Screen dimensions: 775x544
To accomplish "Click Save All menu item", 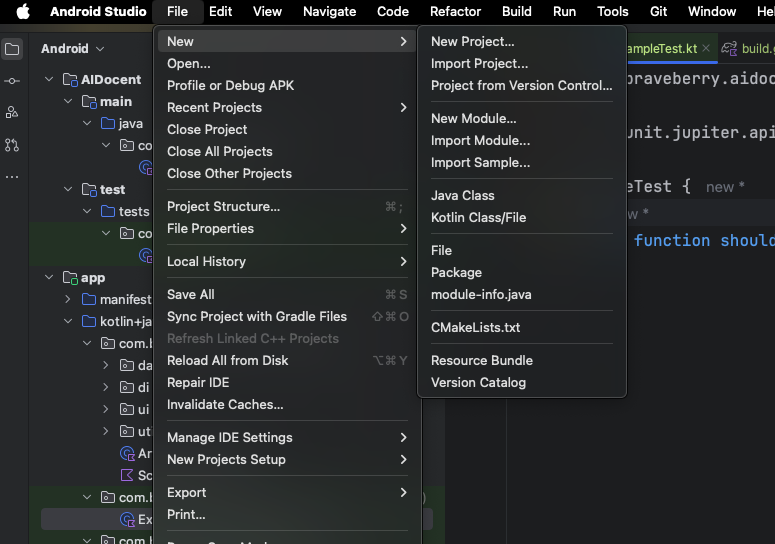I will pyautogui.click(x=288, y=294).
